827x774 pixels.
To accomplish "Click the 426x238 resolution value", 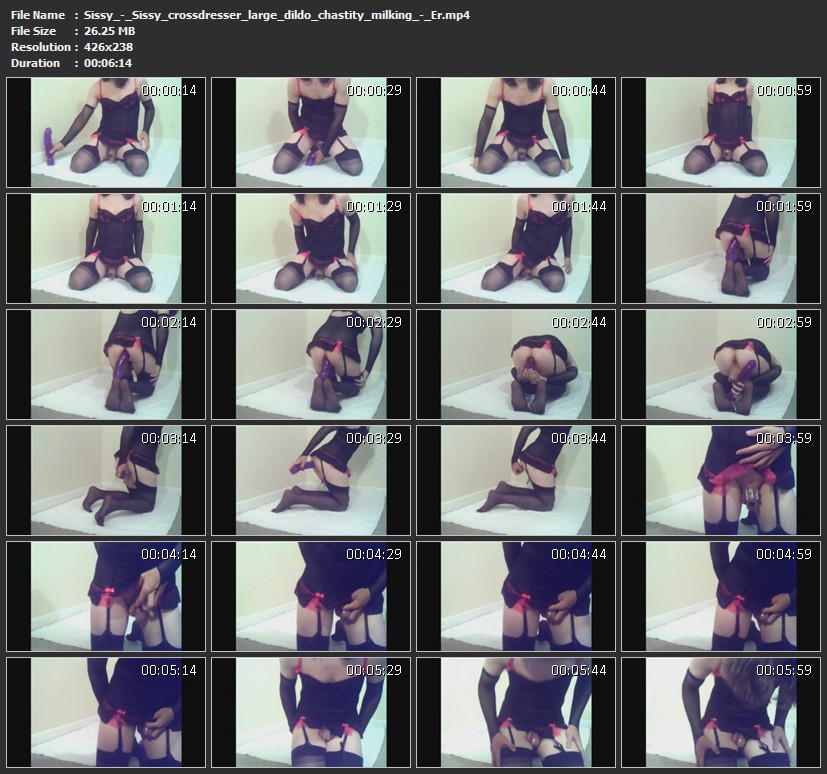I will point(109,47).
